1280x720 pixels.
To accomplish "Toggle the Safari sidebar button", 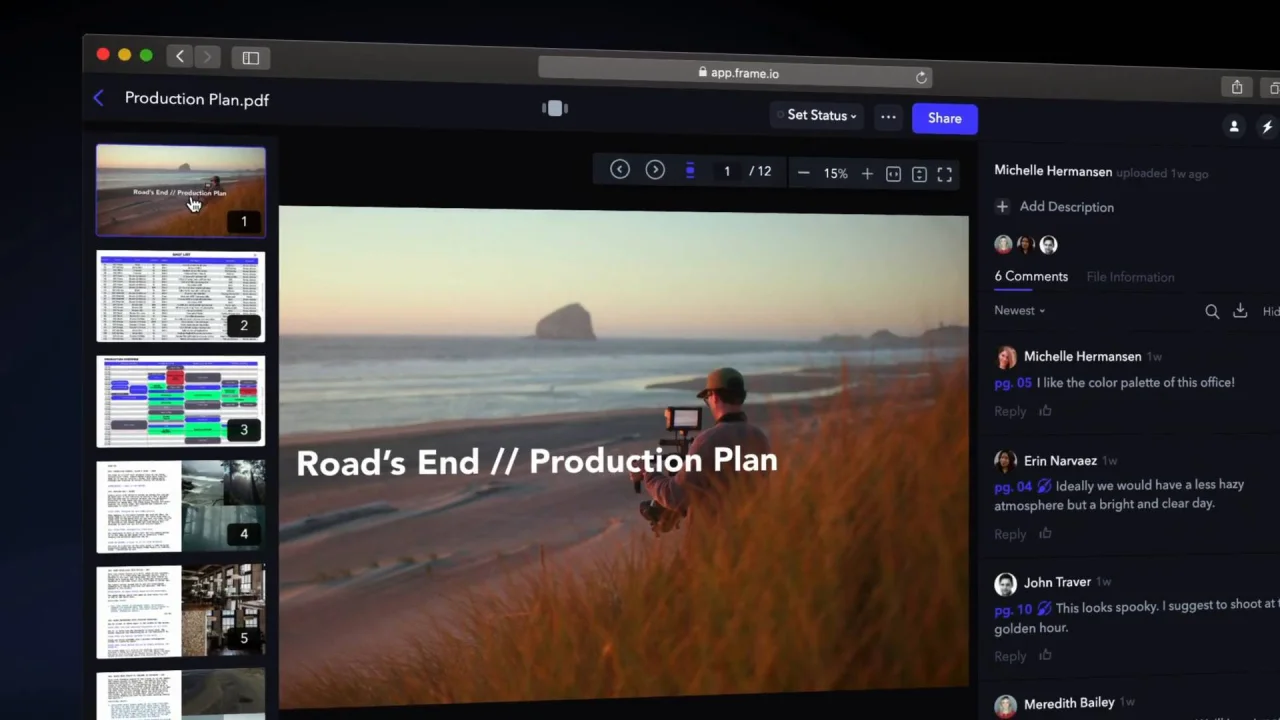I will [x=251, y=58].
